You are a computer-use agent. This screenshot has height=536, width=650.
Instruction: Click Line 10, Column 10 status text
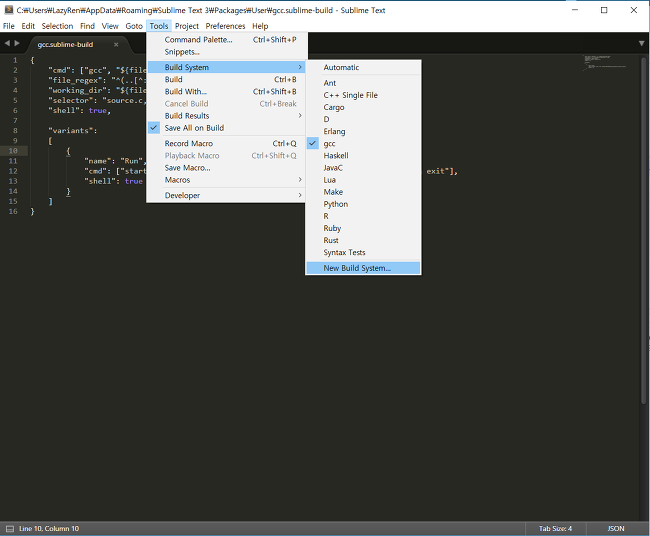[49, 529]
